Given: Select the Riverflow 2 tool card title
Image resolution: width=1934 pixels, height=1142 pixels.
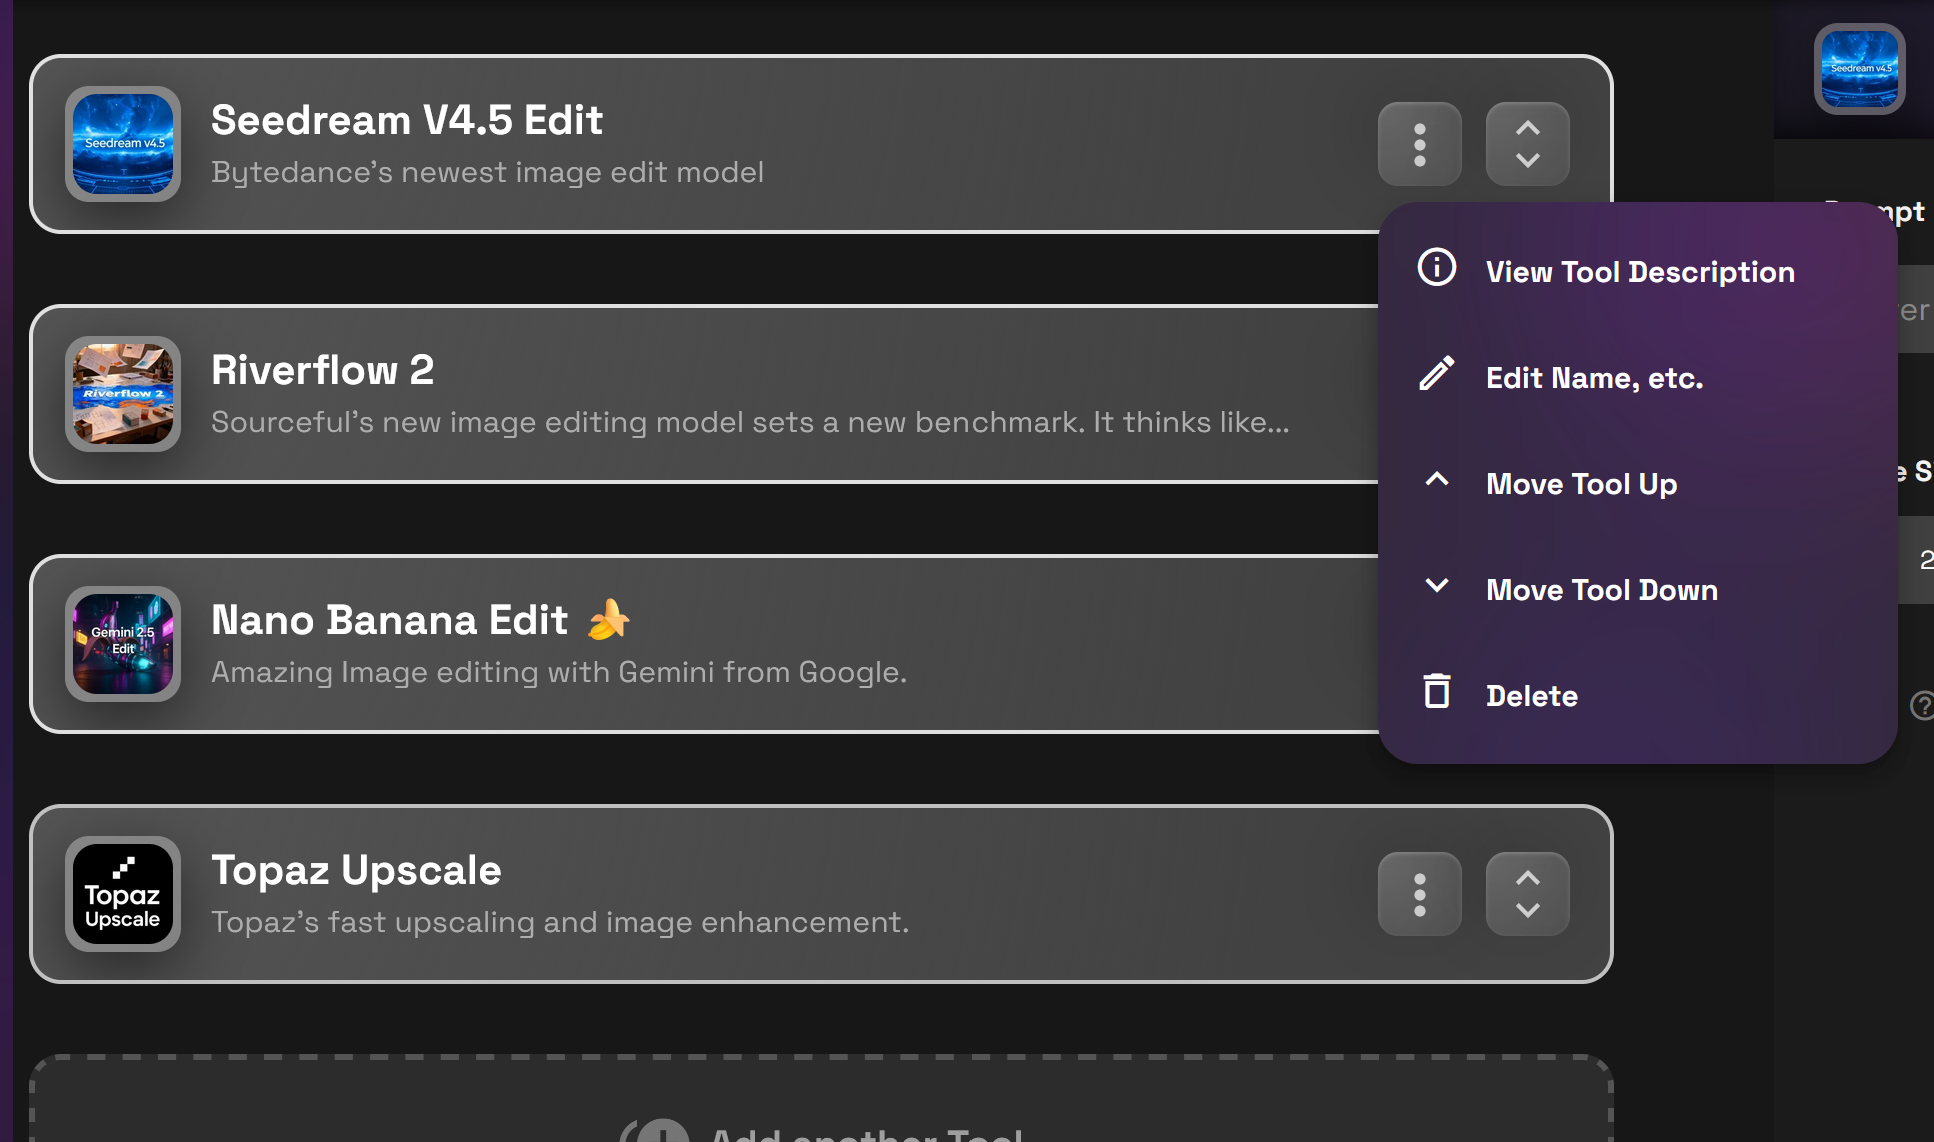Looking at the screenshot, I should click(x=322, y=370).
